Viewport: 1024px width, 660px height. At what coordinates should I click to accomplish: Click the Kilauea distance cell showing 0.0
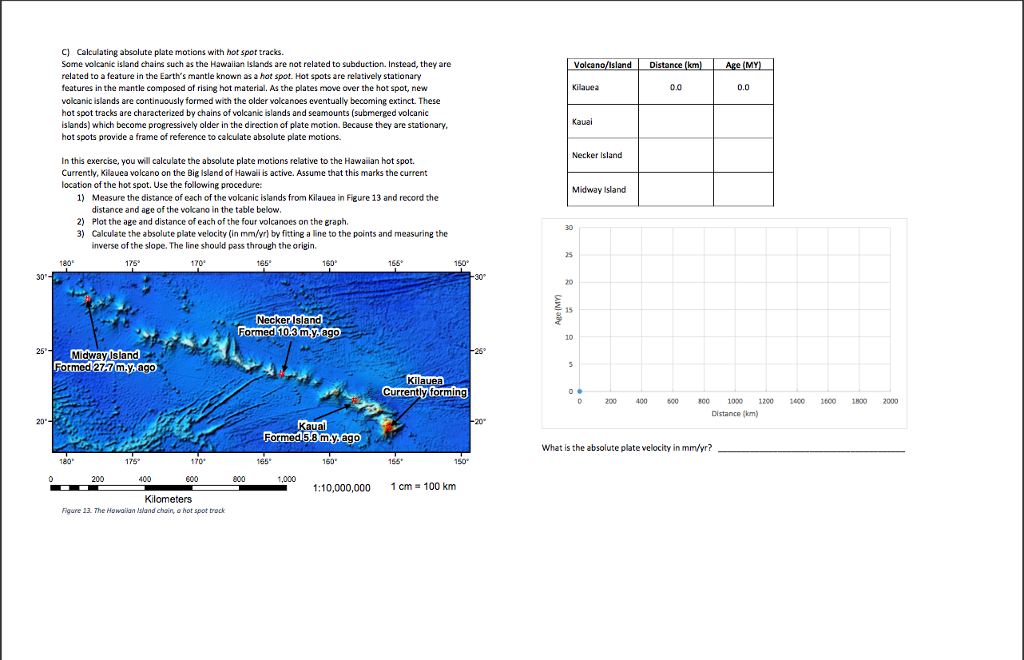point(675,87)
